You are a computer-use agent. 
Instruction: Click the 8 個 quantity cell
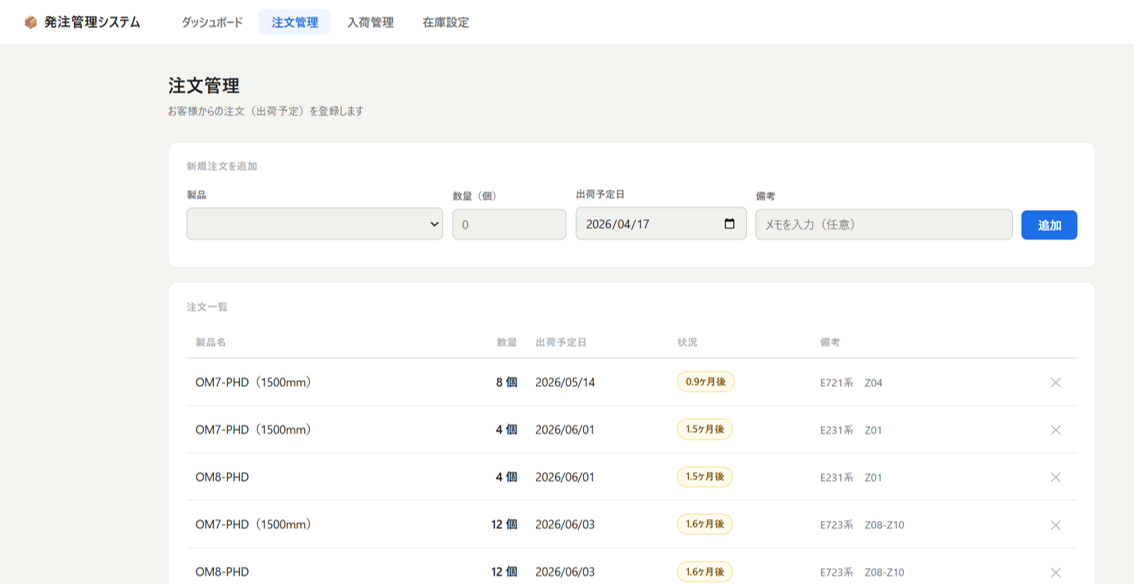tap(506, 382)
